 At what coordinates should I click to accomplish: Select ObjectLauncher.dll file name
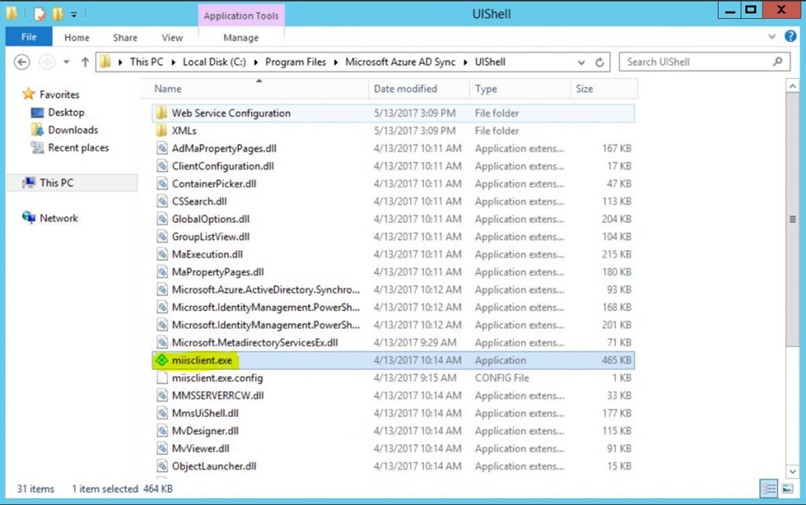(x=214, y=466)
